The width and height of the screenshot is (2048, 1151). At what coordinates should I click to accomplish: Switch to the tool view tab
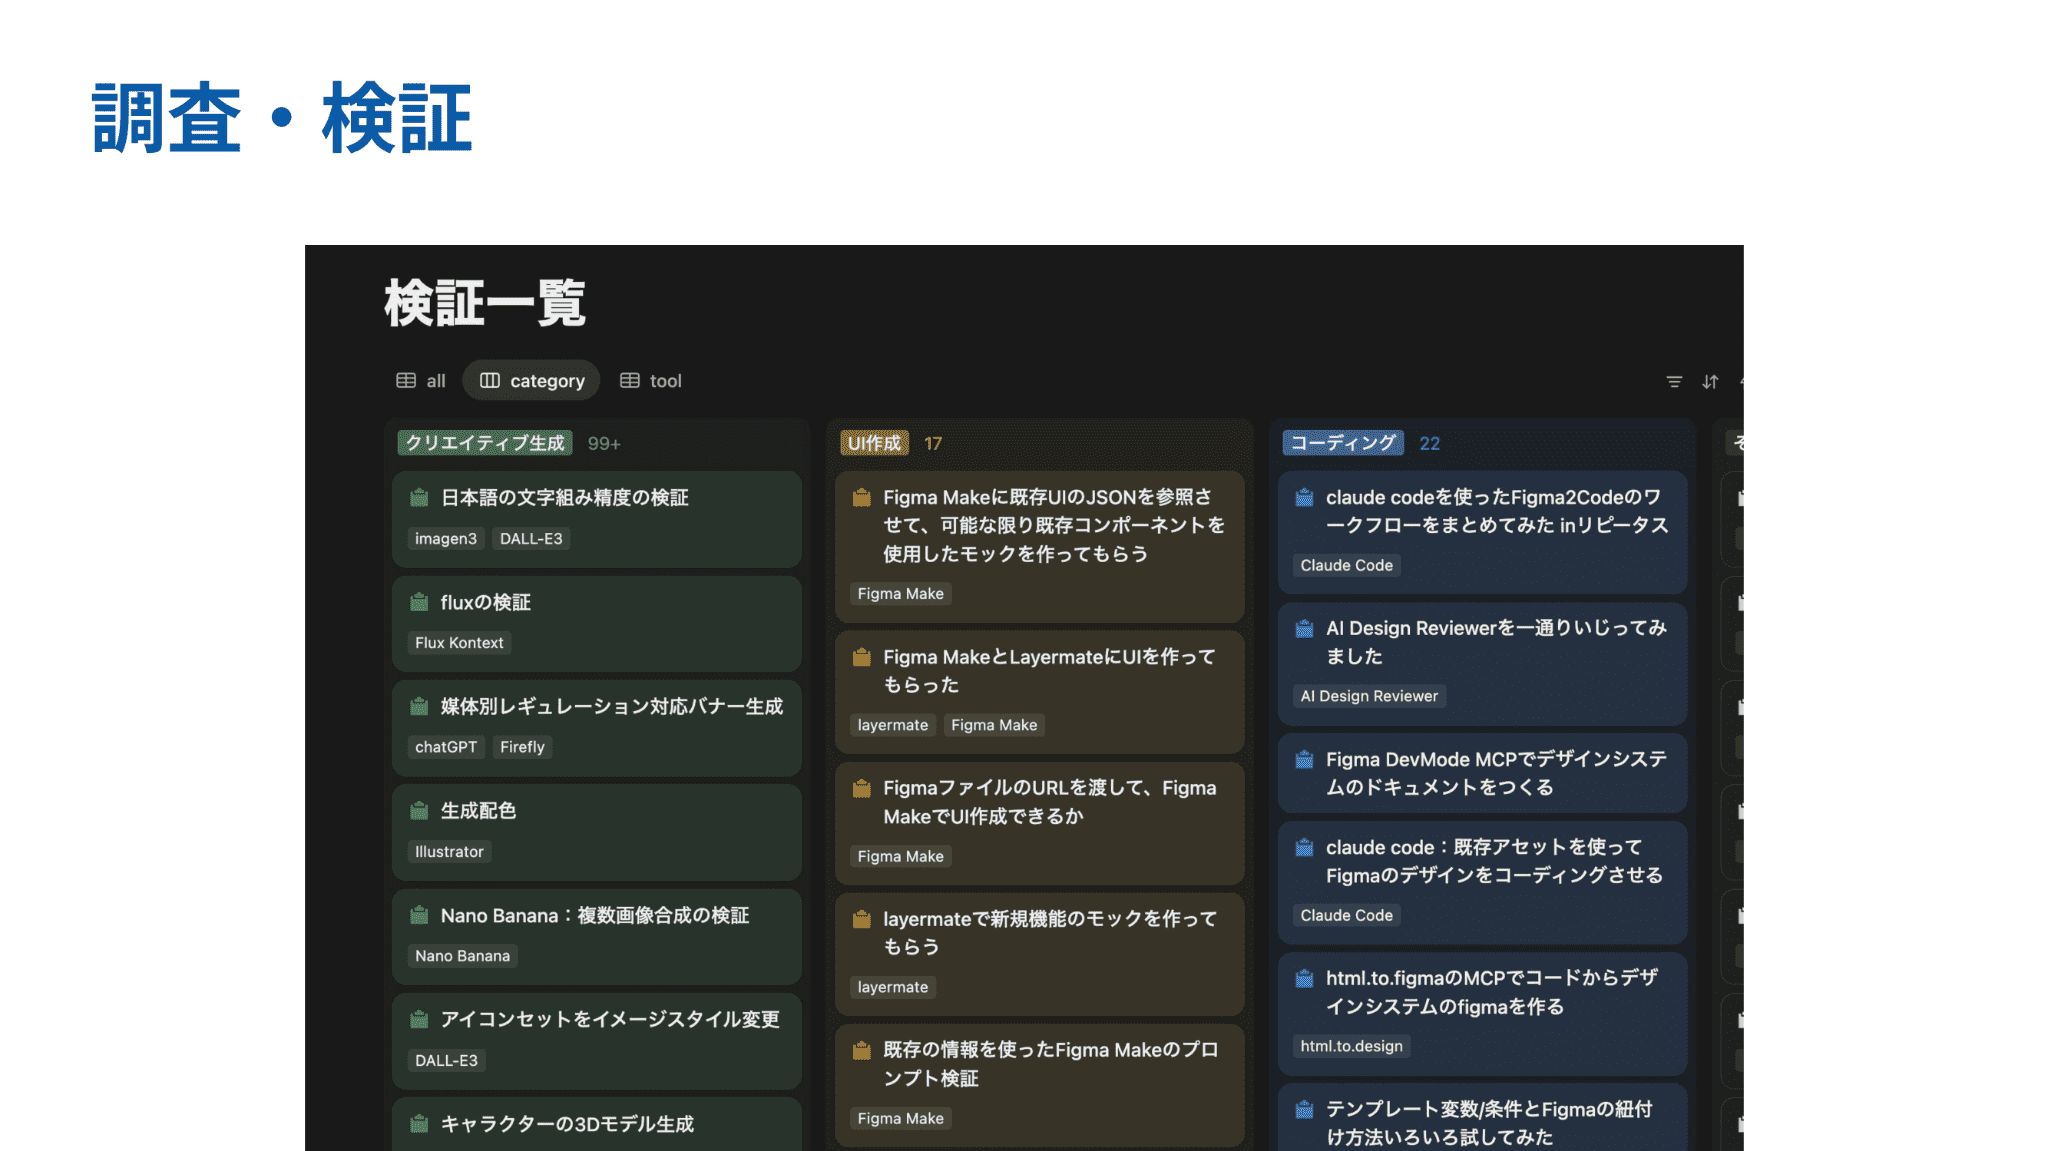point(651,381)
